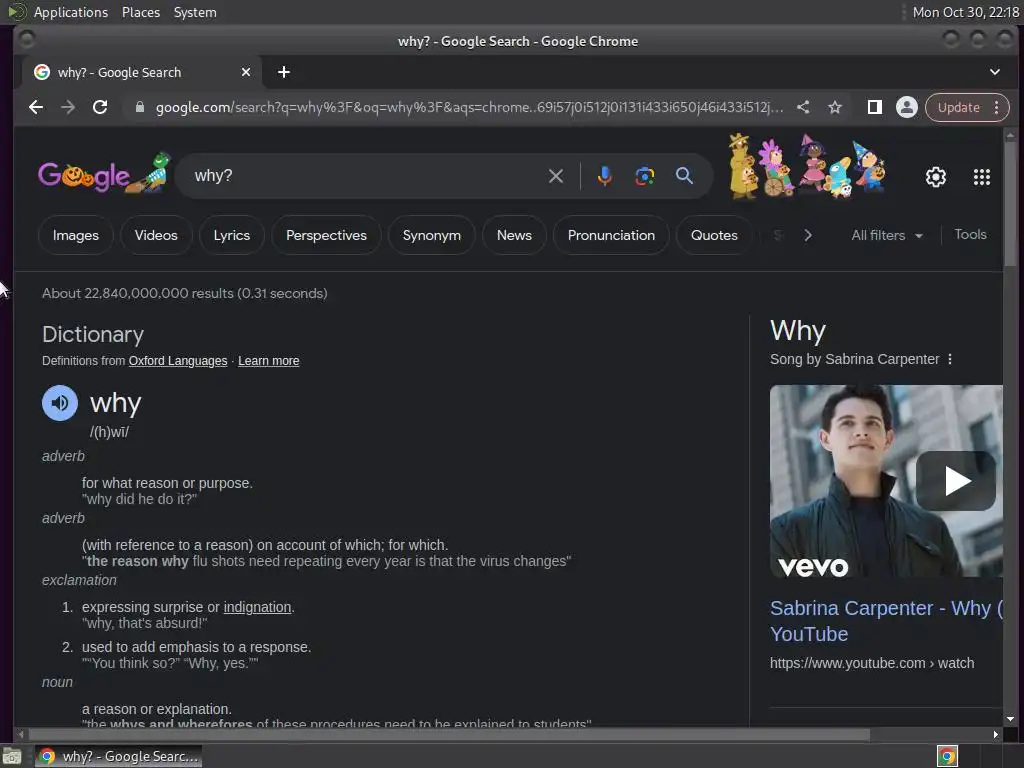Close the 'why? - Google Search' tab
1024x768 pixels.
point(246,72)
